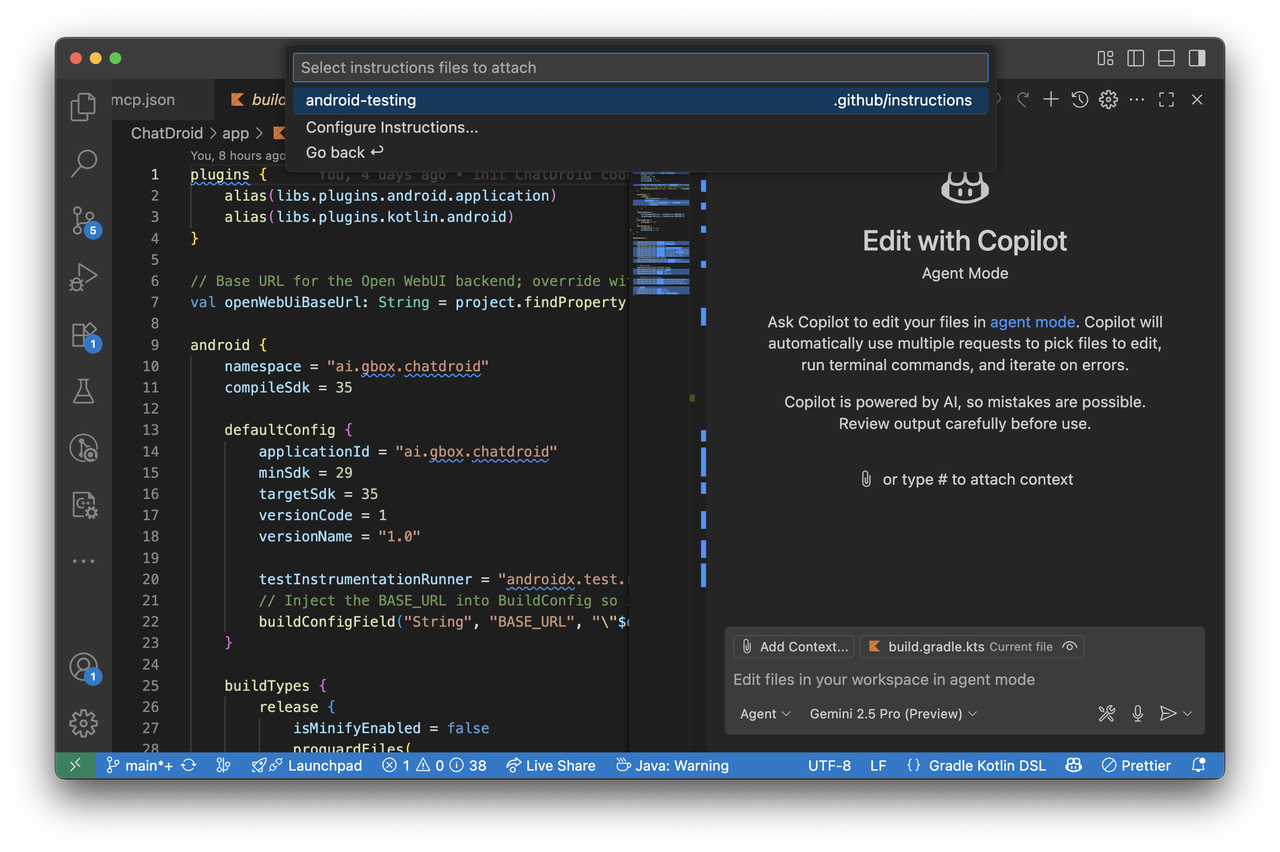Toggle the primary side bar visibility
The image size is (1280, 852).
1136,58
